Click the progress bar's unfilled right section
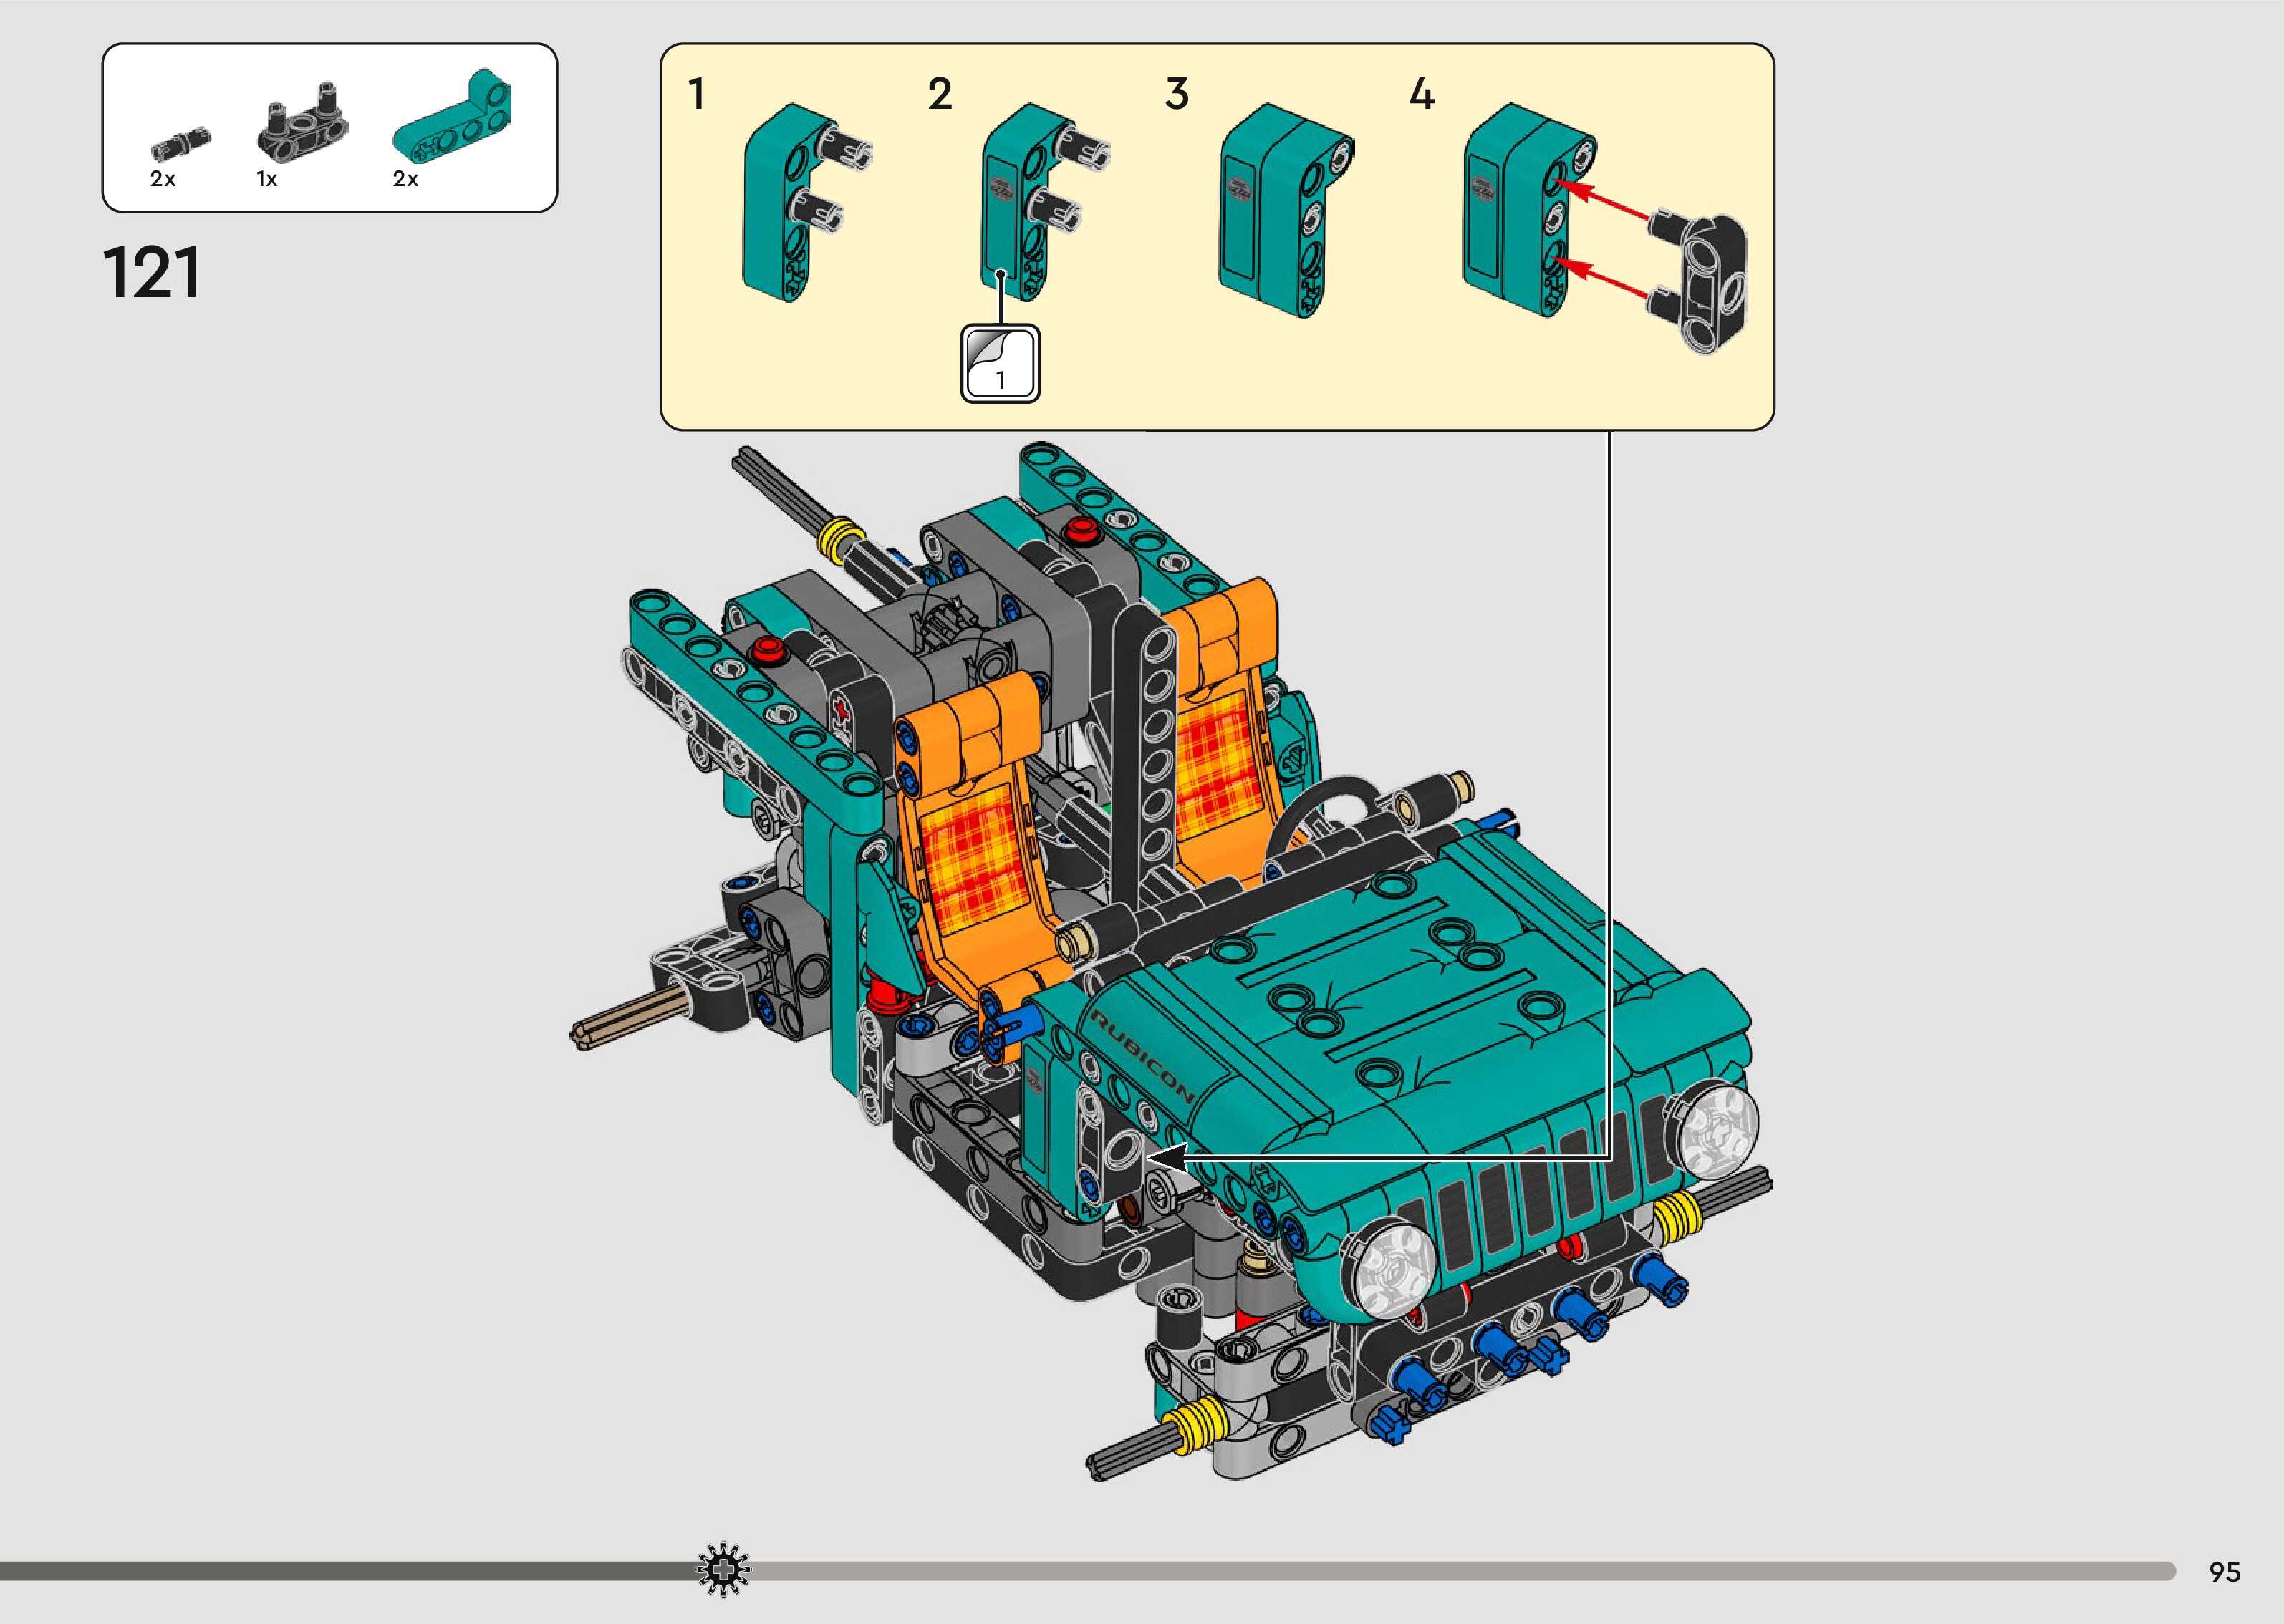Viewport: 2284px width, 1624px height. 1450,1571
